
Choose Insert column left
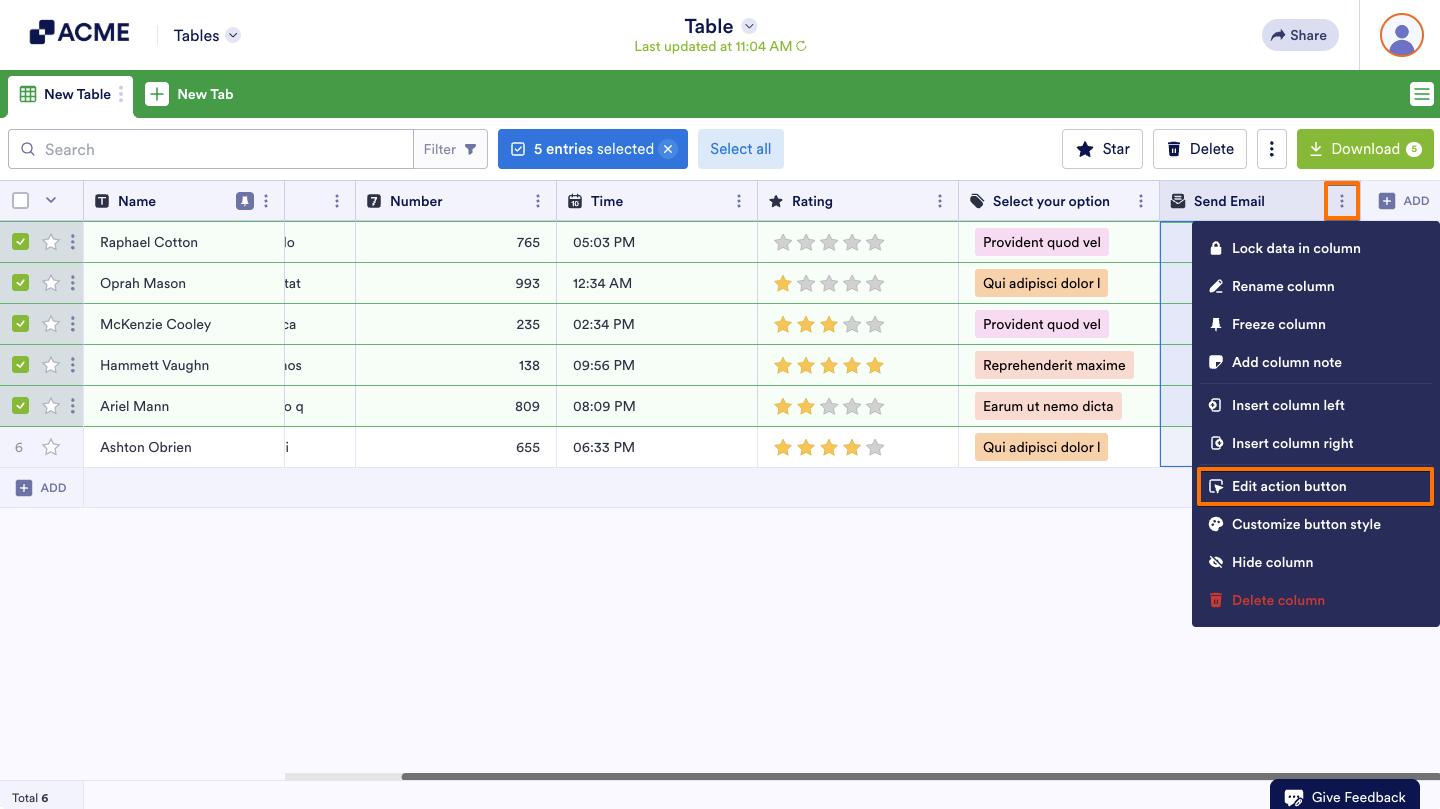point(1315,405)
